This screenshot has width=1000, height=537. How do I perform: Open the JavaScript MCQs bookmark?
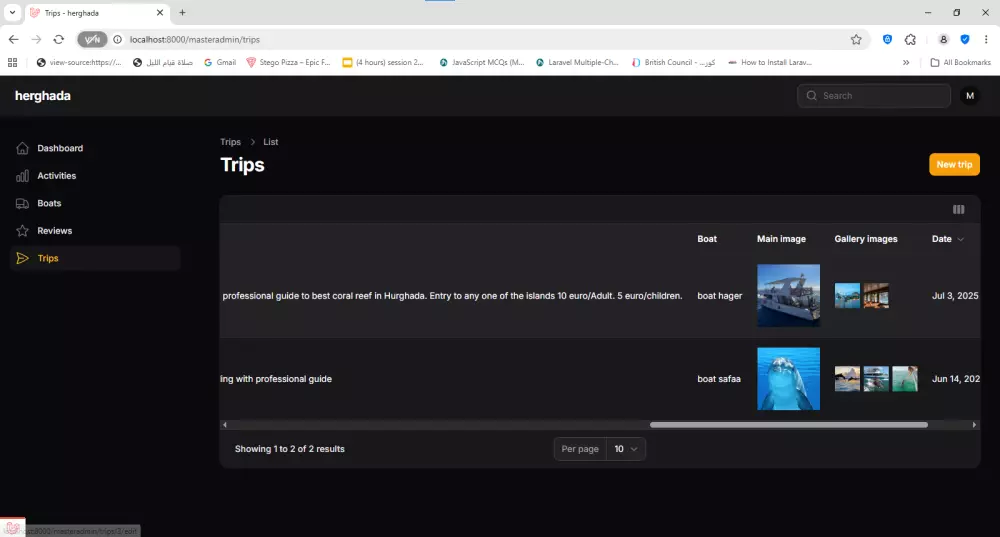(x=482, y=63)
